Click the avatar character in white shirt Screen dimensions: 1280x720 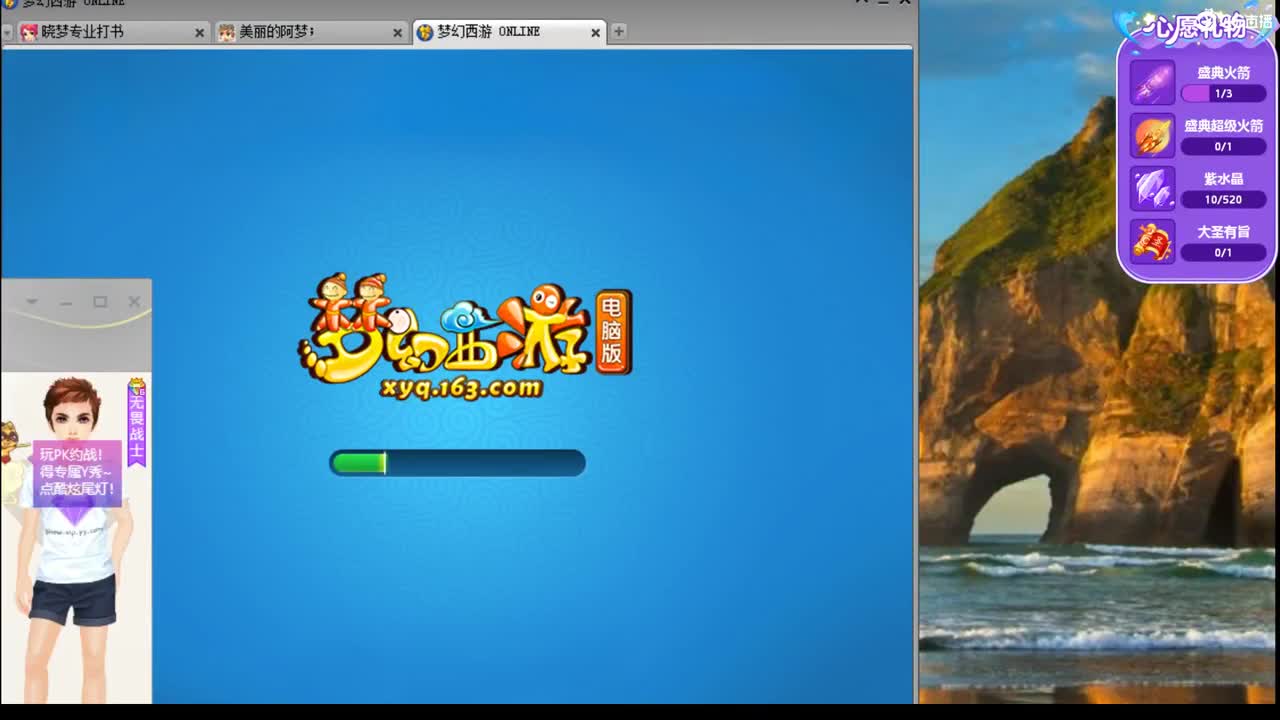pyautogui.click(x=75, y=540)
